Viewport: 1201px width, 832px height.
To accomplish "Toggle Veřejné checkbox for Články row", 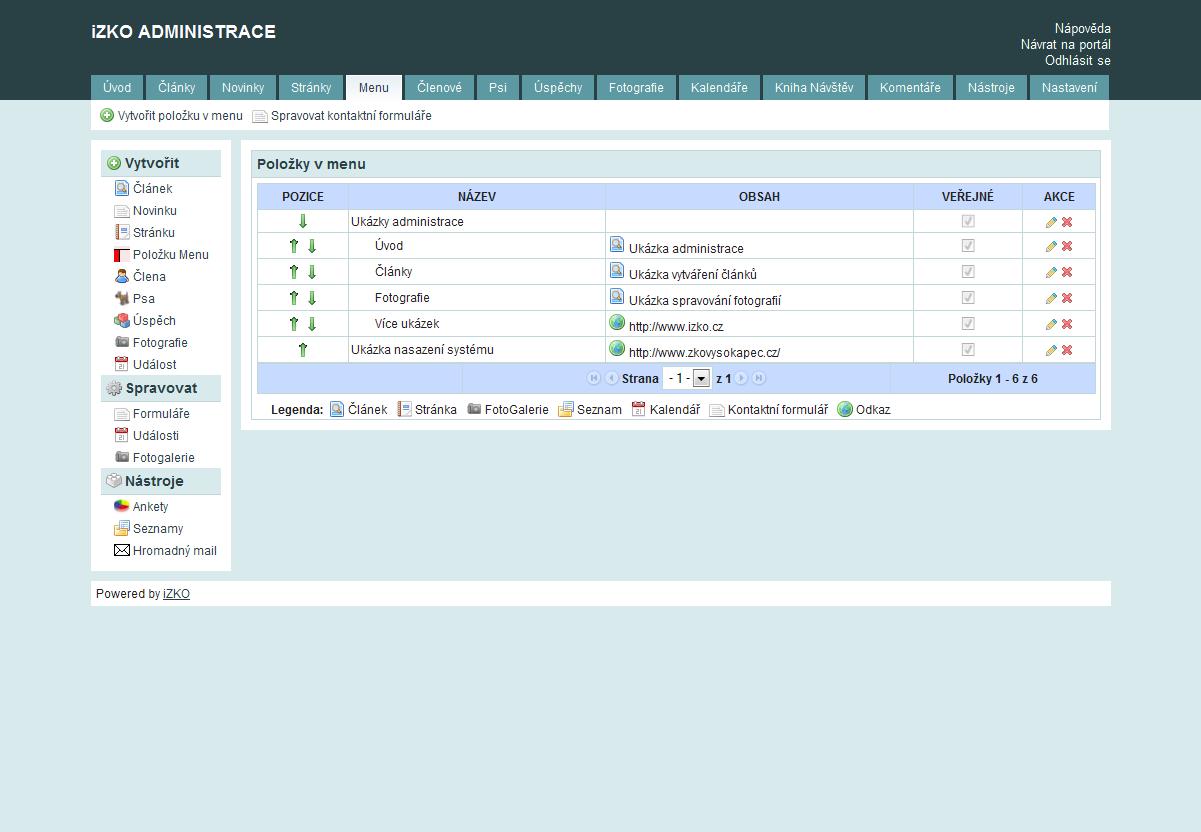I will pyautogui.click(x=968, y=271).
